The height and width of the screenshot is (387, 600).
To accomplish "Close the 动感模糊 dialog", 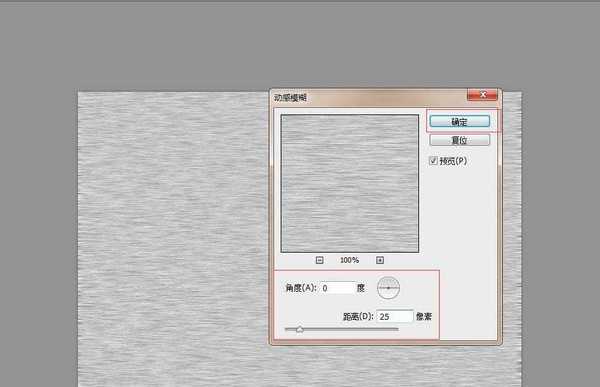I will pyautogui.click(x=483, y=95).
